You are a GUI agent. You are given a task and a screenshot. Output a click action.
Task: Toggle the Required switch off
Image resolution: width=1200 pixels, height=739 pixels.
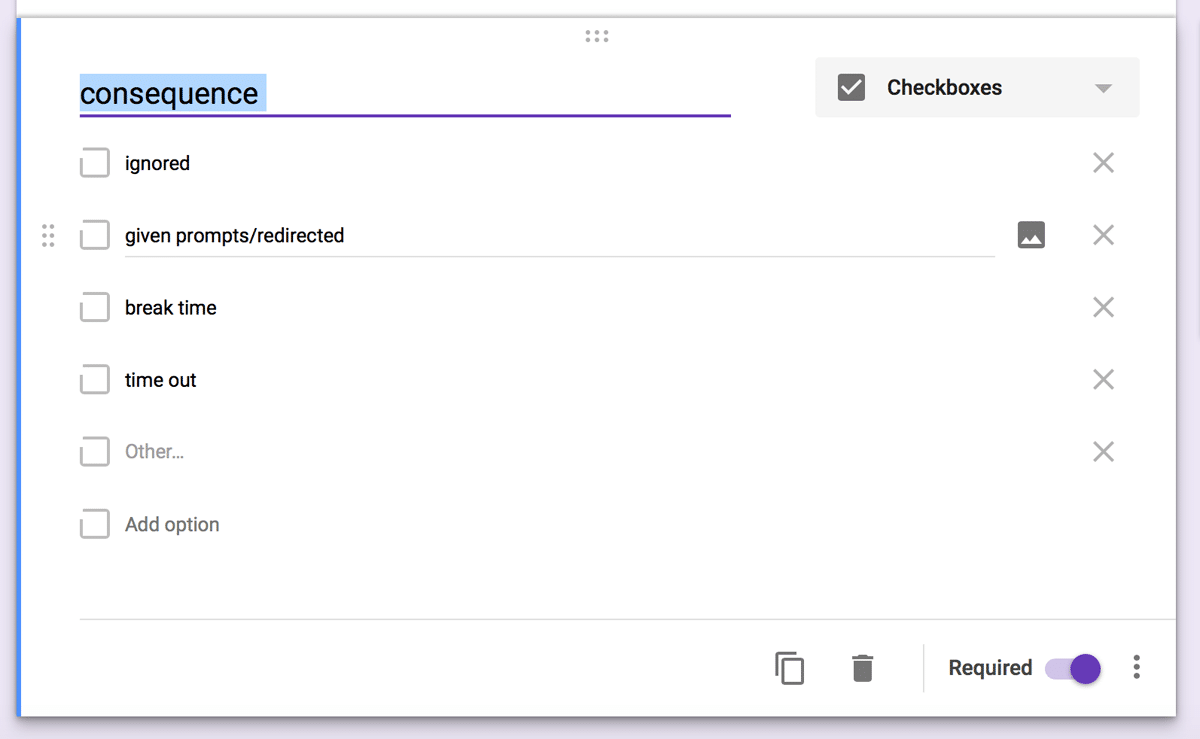[1073, 668]
